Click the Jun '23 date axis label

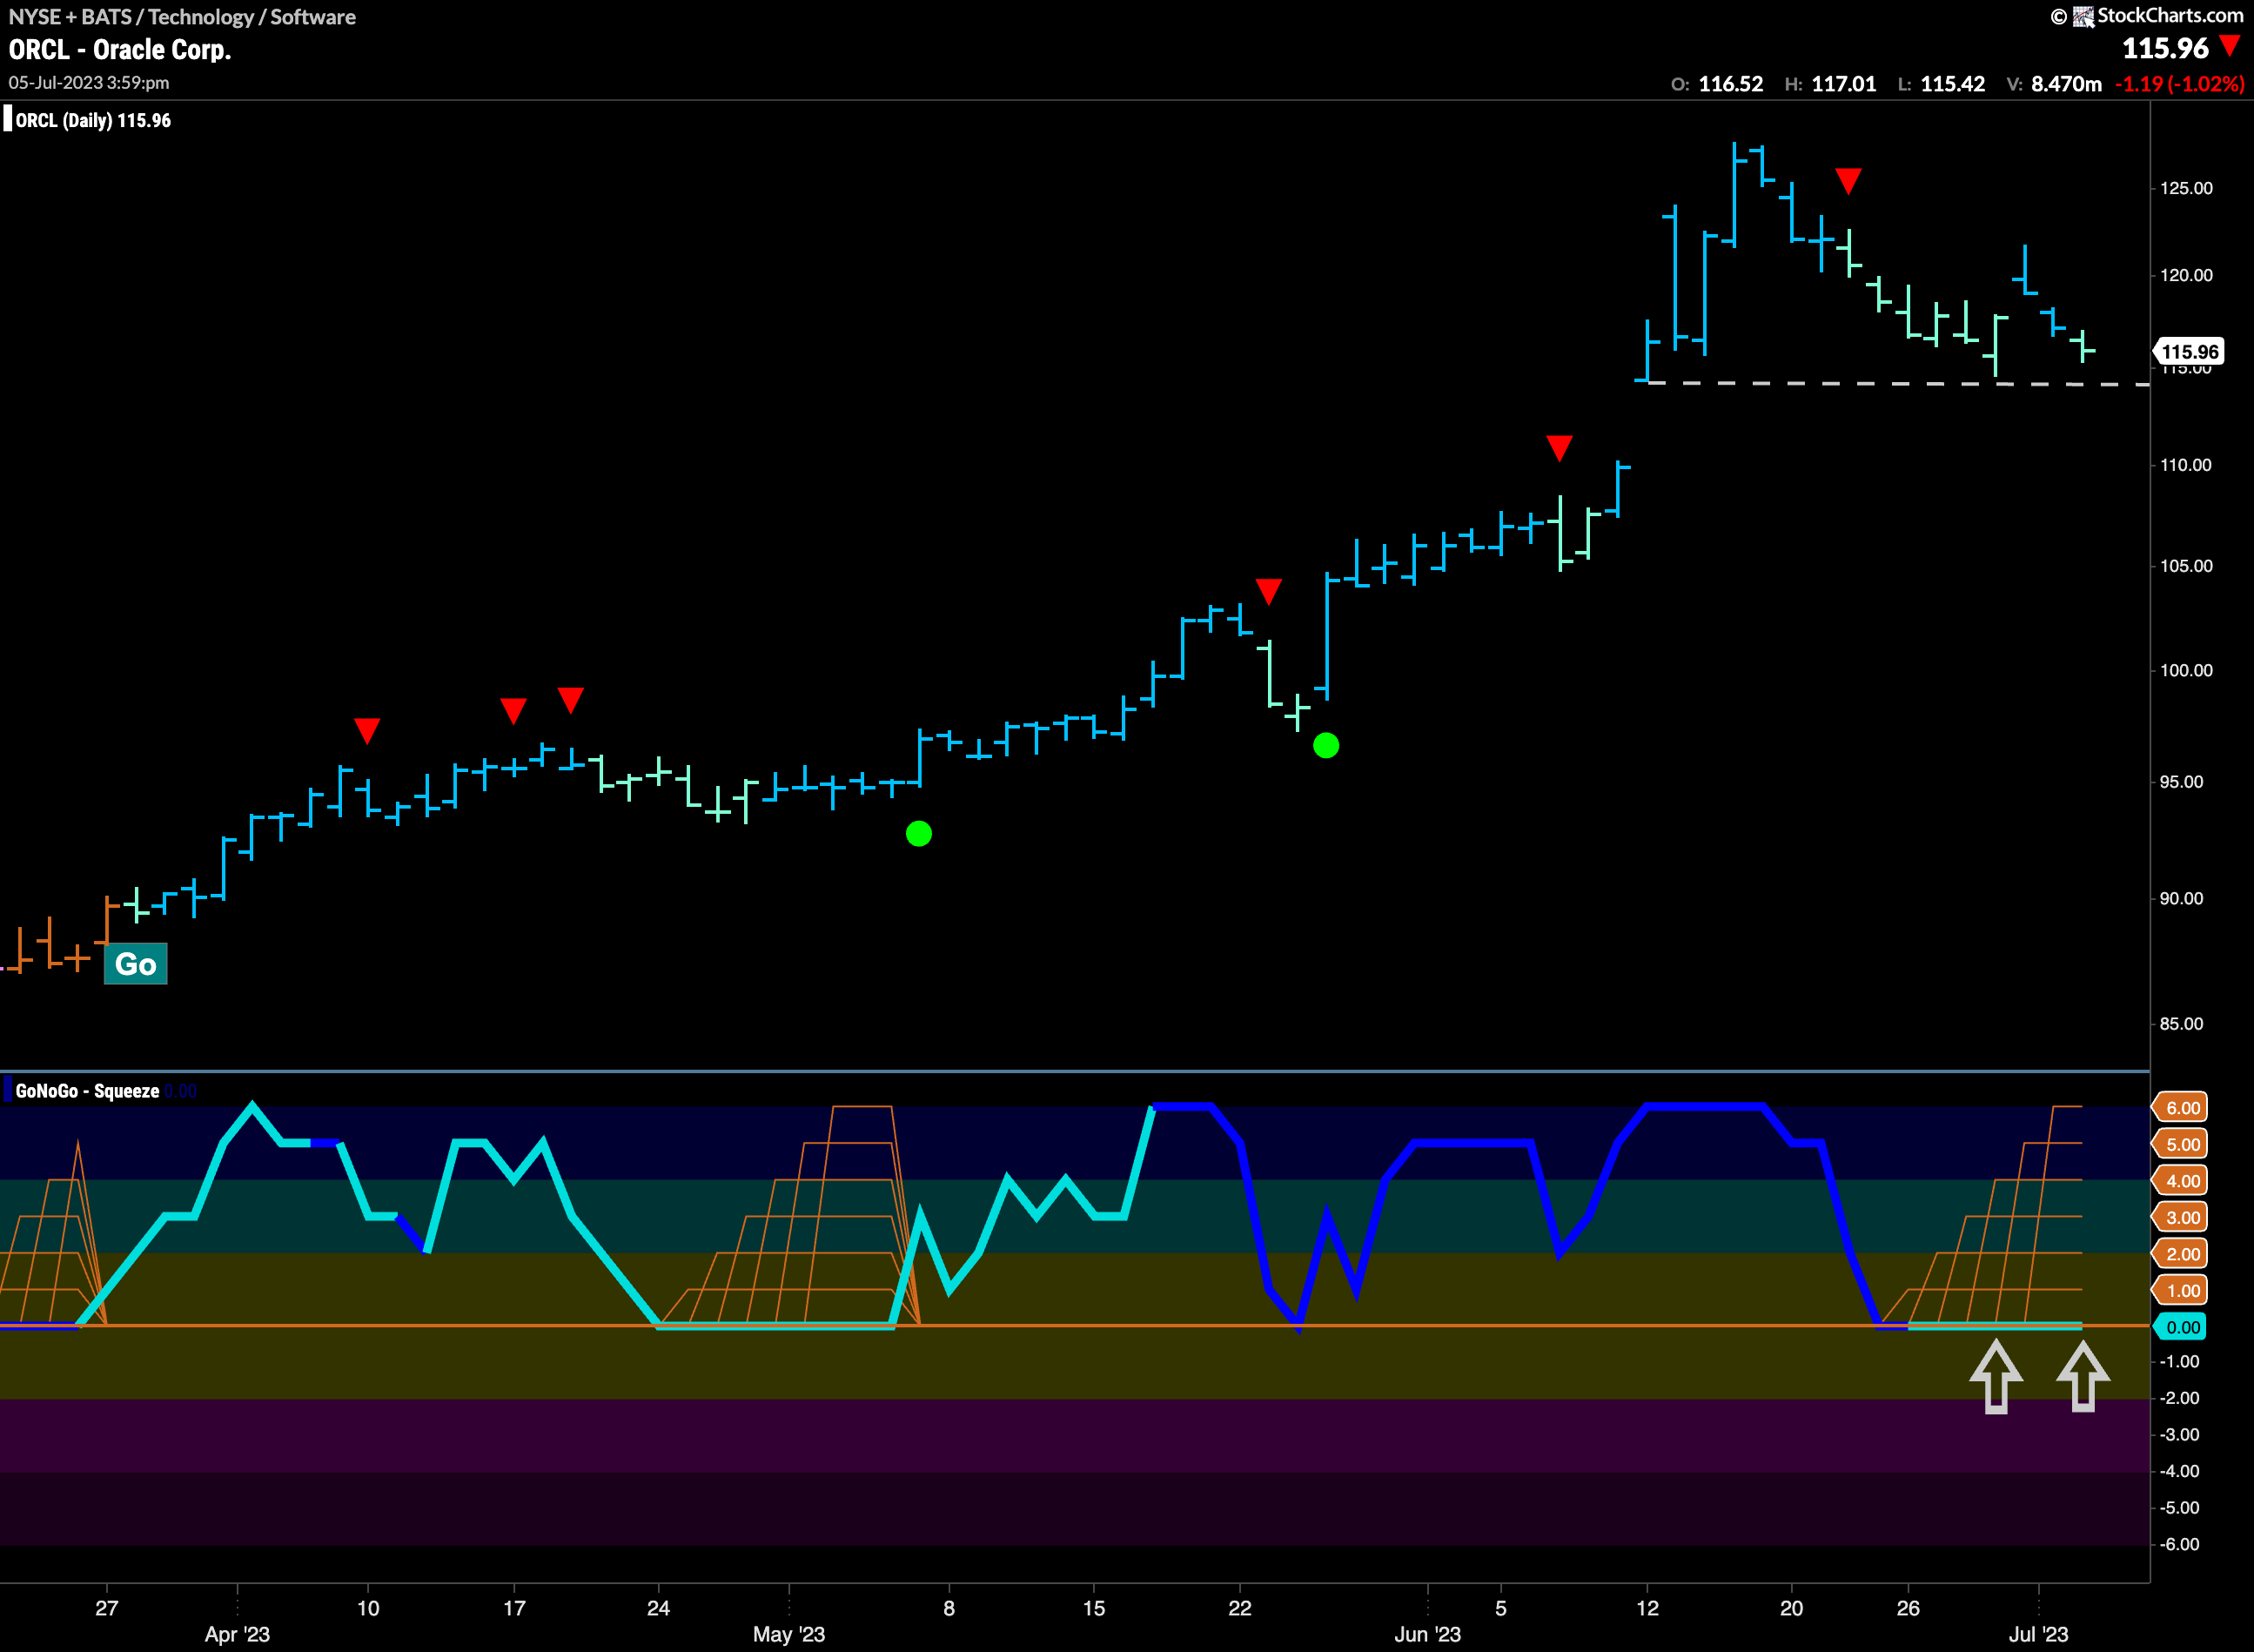coord(1427,1634)
